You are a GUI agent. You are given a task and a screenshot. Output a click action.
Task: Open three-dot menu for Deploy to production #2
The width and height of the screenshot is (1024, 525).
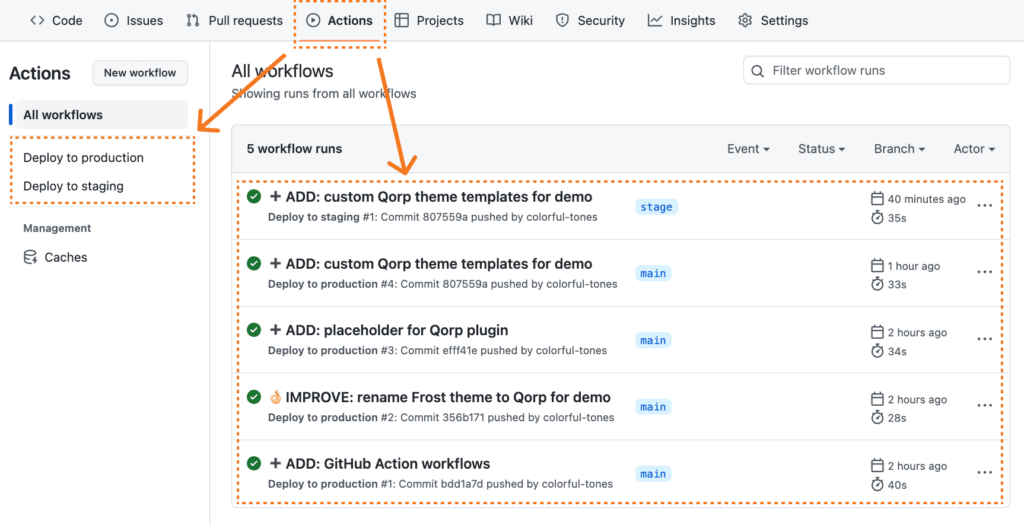click(984, 406)
